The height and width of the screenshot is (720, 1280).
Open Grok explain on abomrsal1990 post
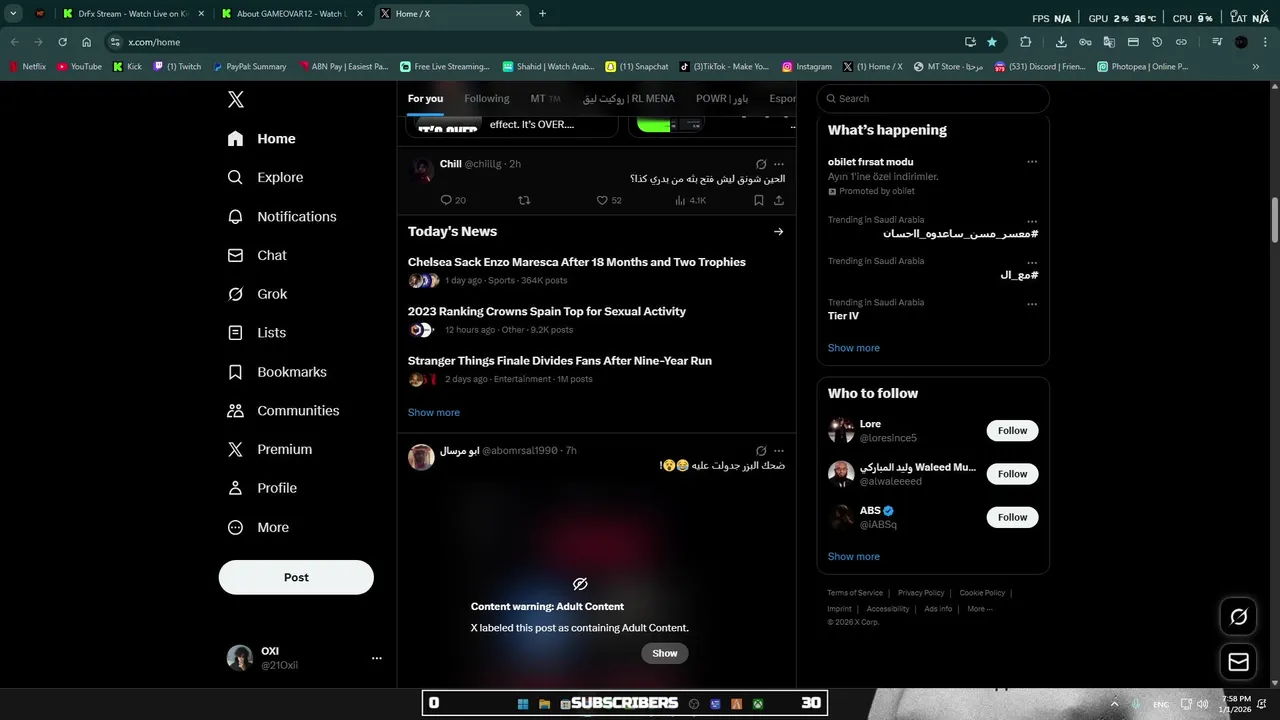click(x=761, y=451)
